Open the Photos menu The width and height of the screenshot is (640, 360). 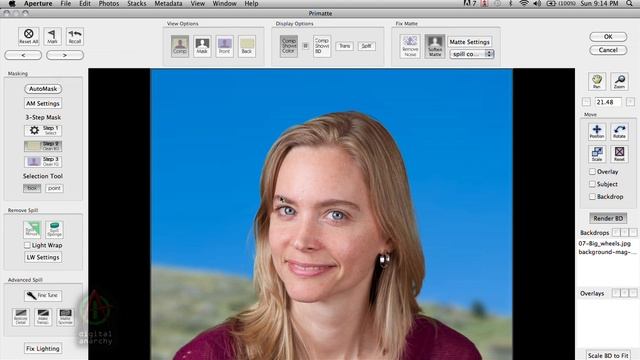point(109,4)
